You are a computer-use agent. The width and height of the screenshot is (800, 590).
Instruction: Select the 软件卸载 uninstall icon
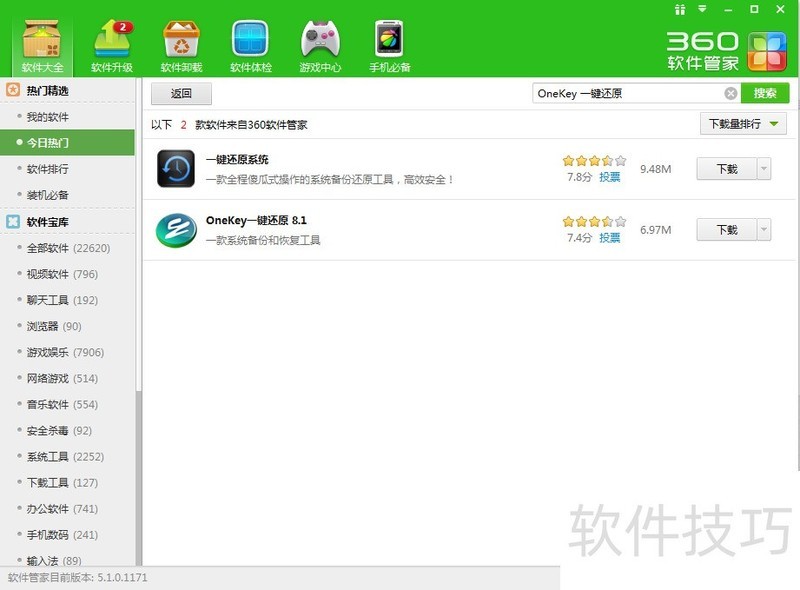pyautogui.click(x=181, y=46)
